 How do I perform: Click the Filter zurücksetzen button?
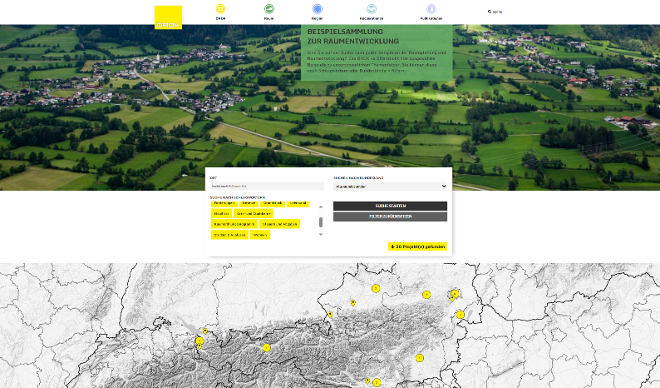(x=390, y=216)
